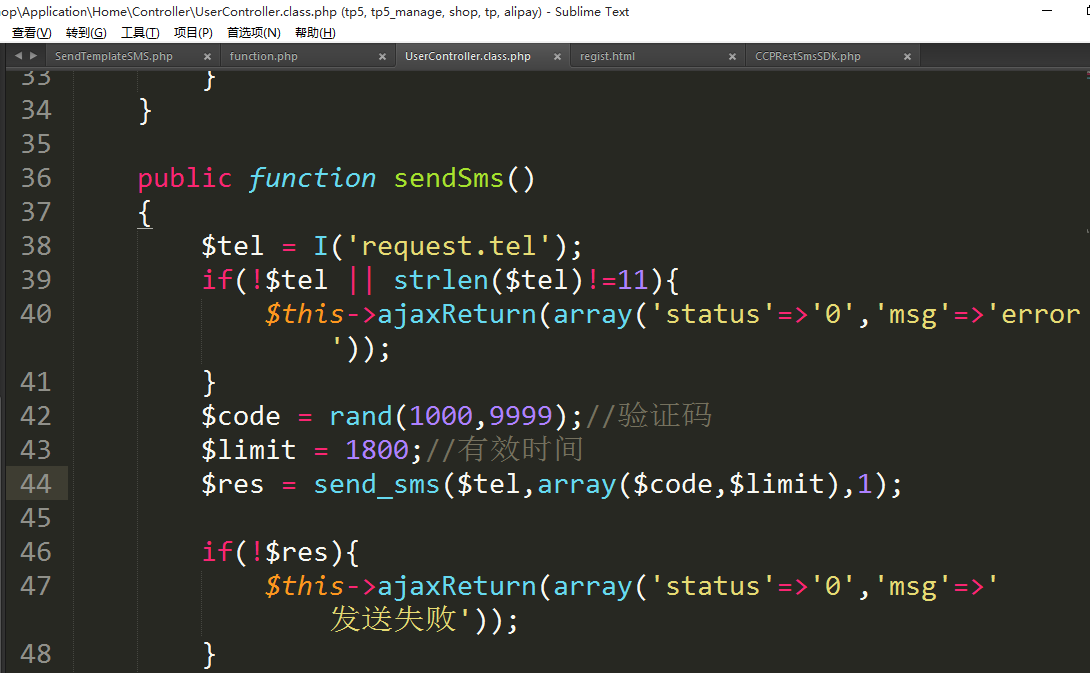Switch to the regist.html tab

607,57
